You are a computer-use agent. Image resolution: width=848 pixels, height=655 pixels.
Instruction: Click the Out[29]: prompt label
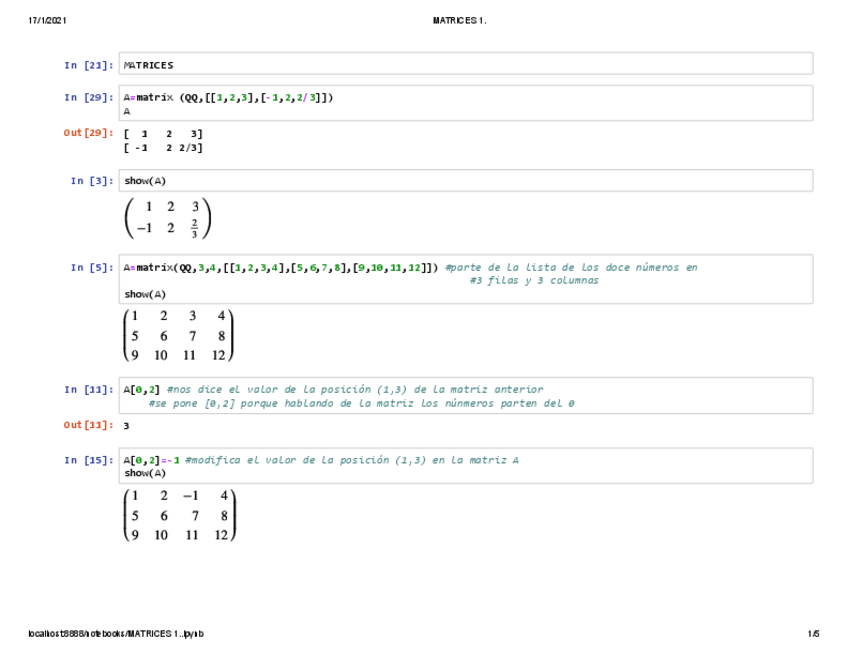[x=89, y=133]
